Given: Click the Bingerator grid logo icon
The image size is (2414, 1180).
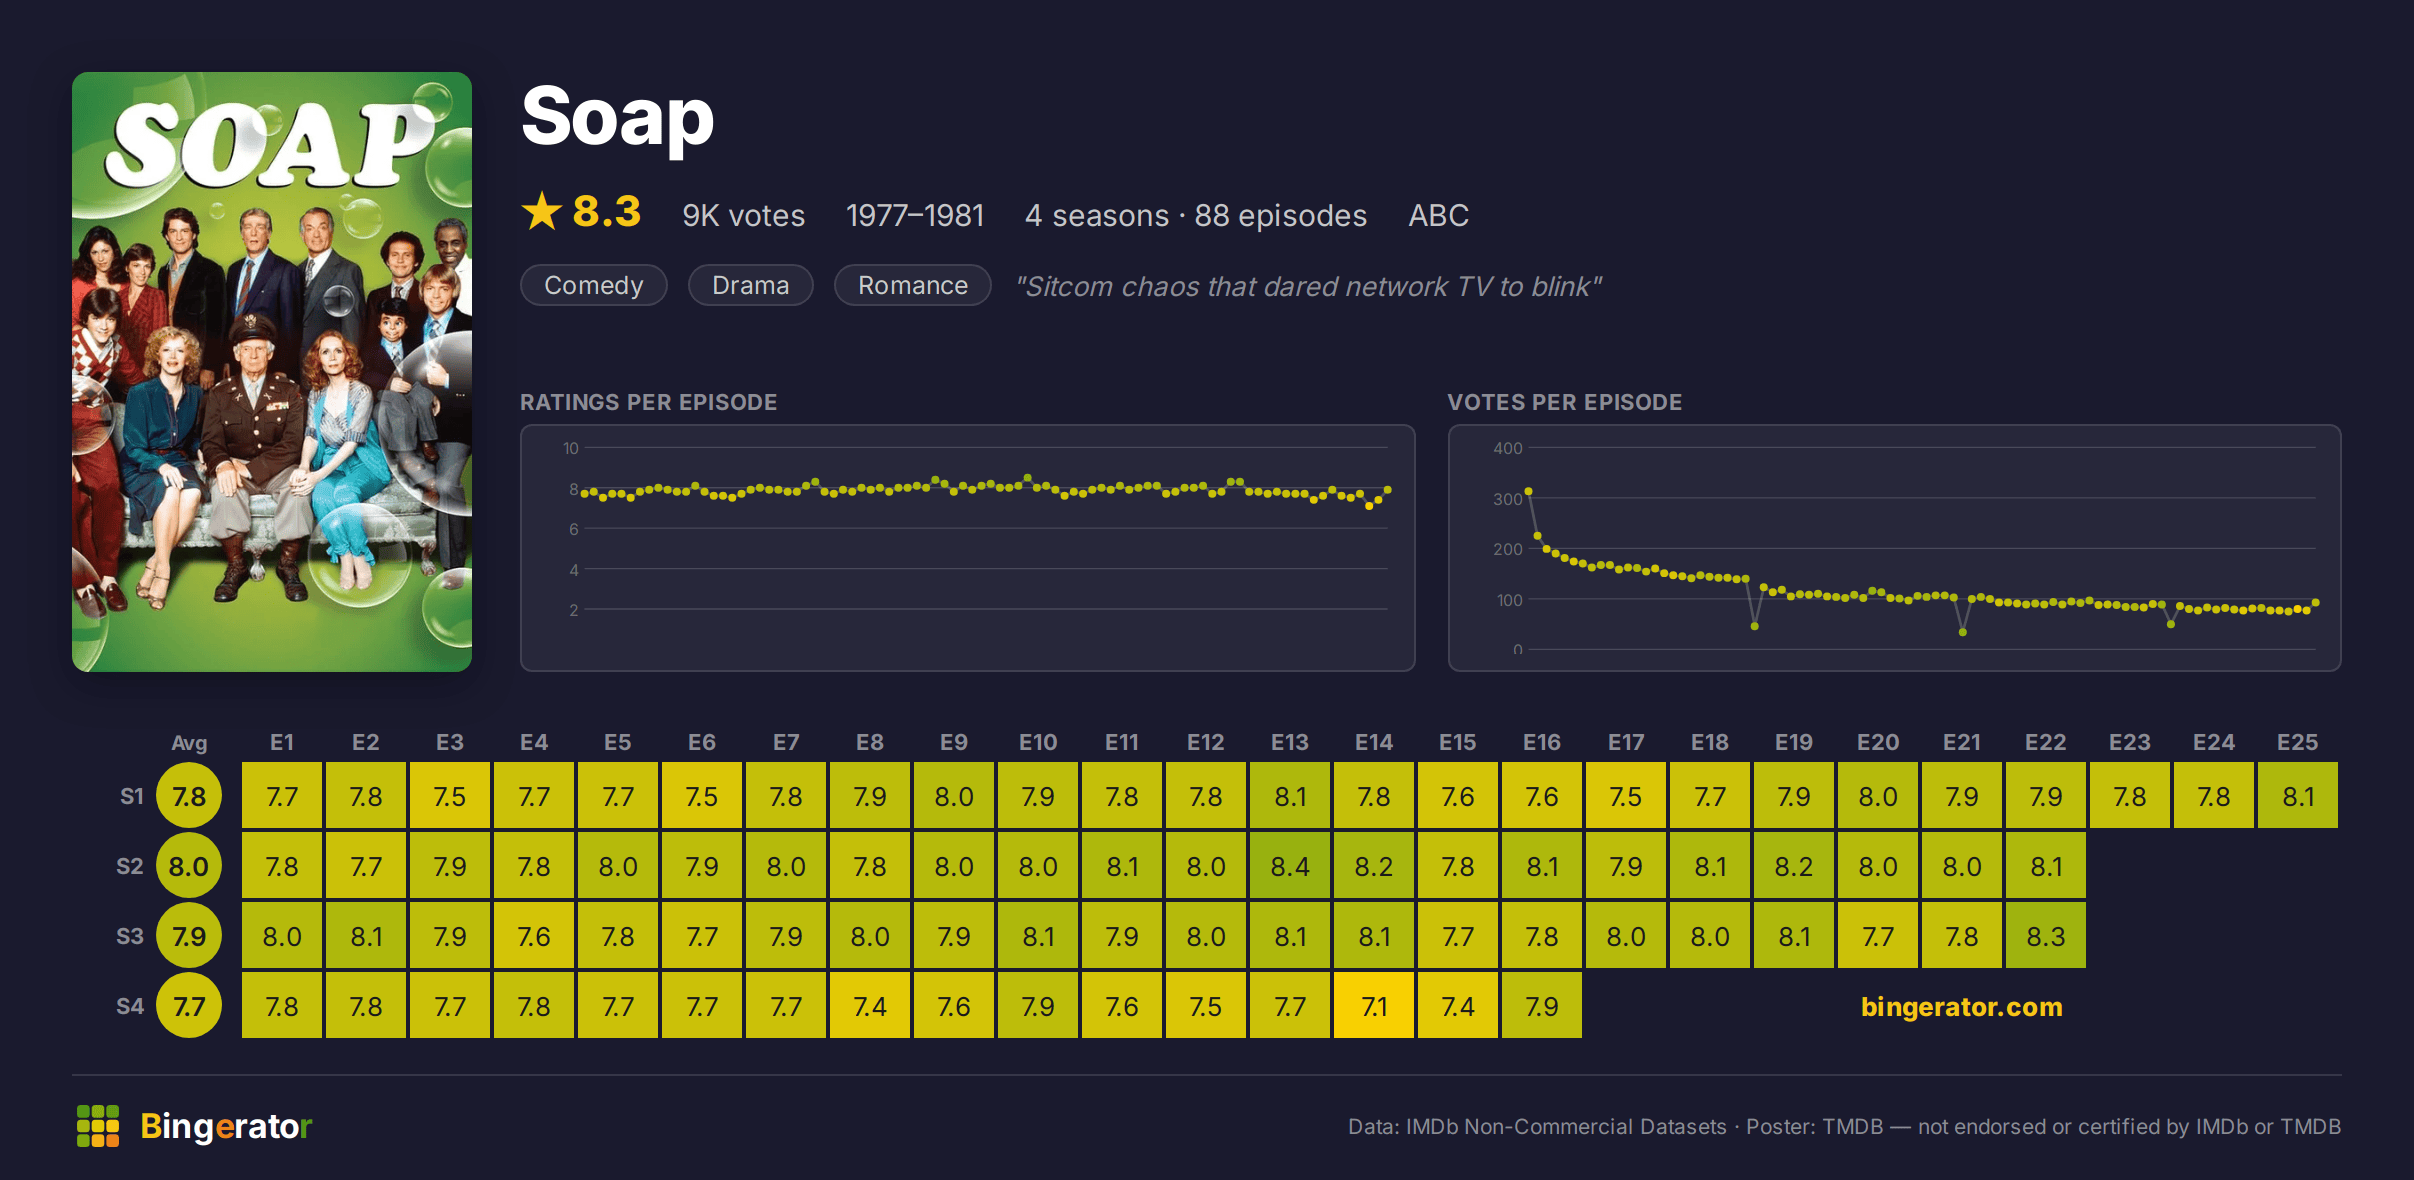Looking at the screenshot, I should 98,1126.
